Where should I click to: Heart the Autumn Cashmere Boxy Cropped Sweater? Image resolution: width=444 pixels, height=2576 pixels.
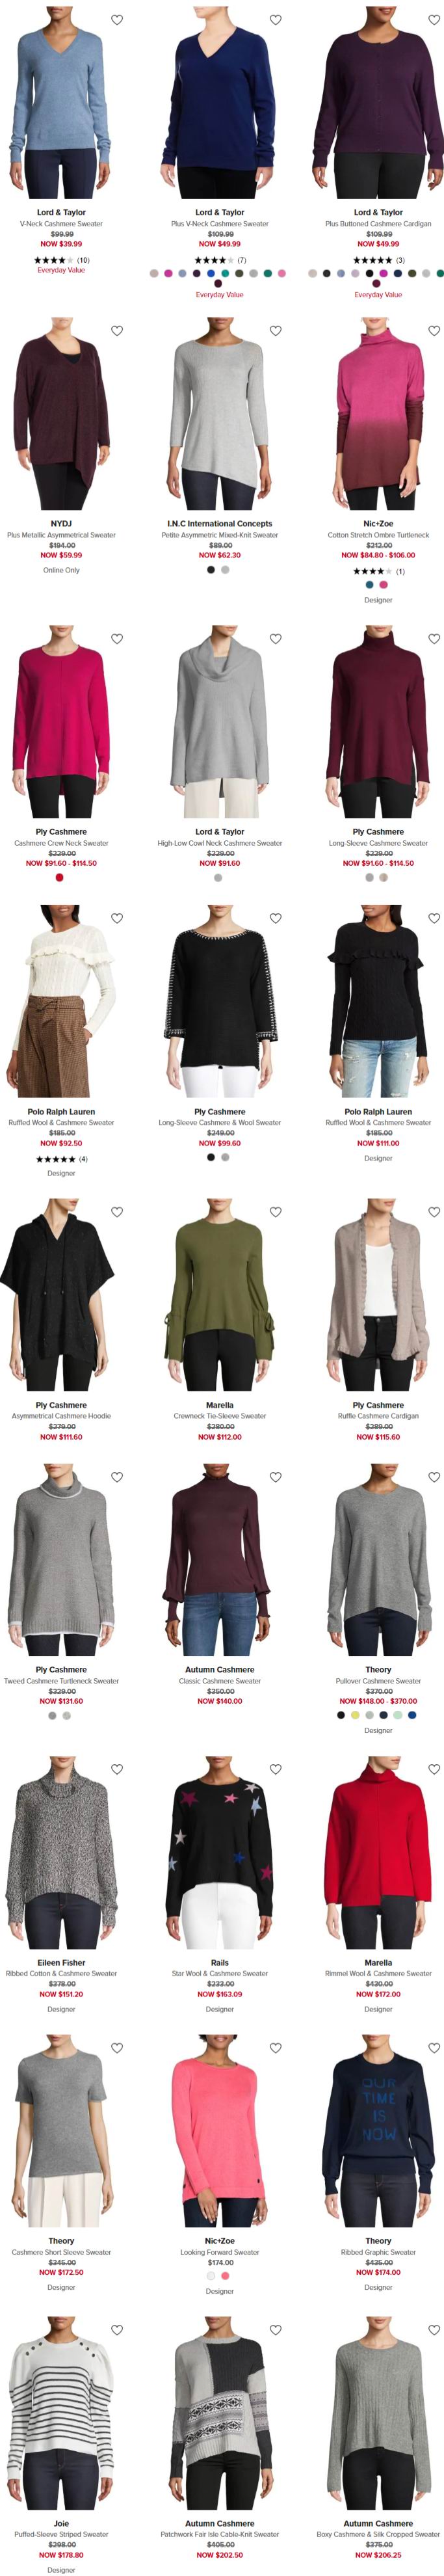pos(434,2330)
